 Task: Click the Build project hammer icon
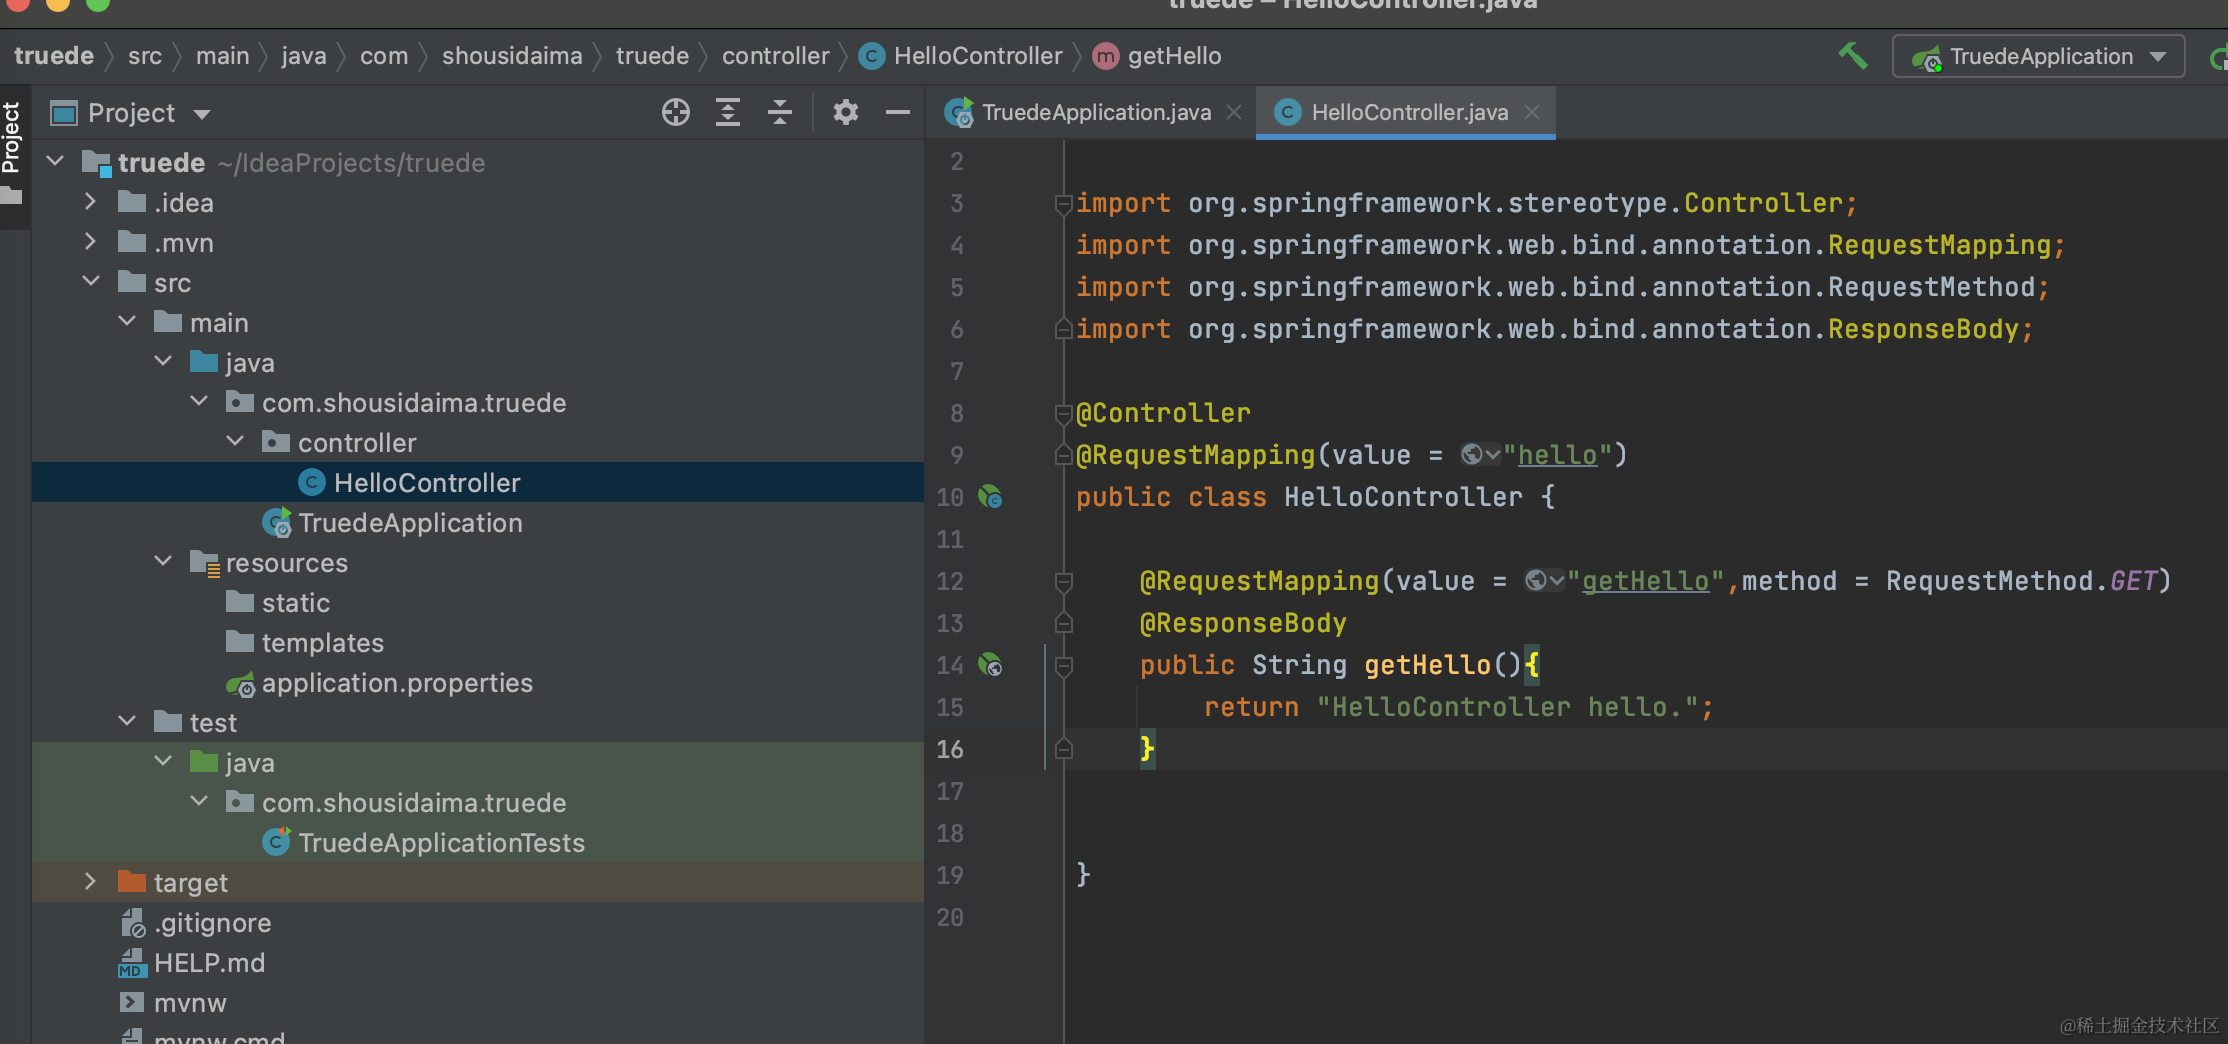(1852, 56)
